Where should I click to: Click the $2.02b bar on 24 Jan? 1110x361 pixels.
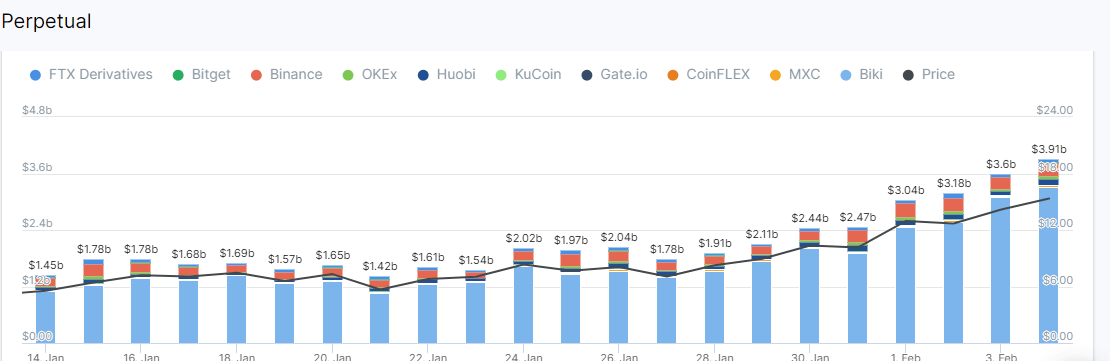pyautogui.click(x=523, y=296)
